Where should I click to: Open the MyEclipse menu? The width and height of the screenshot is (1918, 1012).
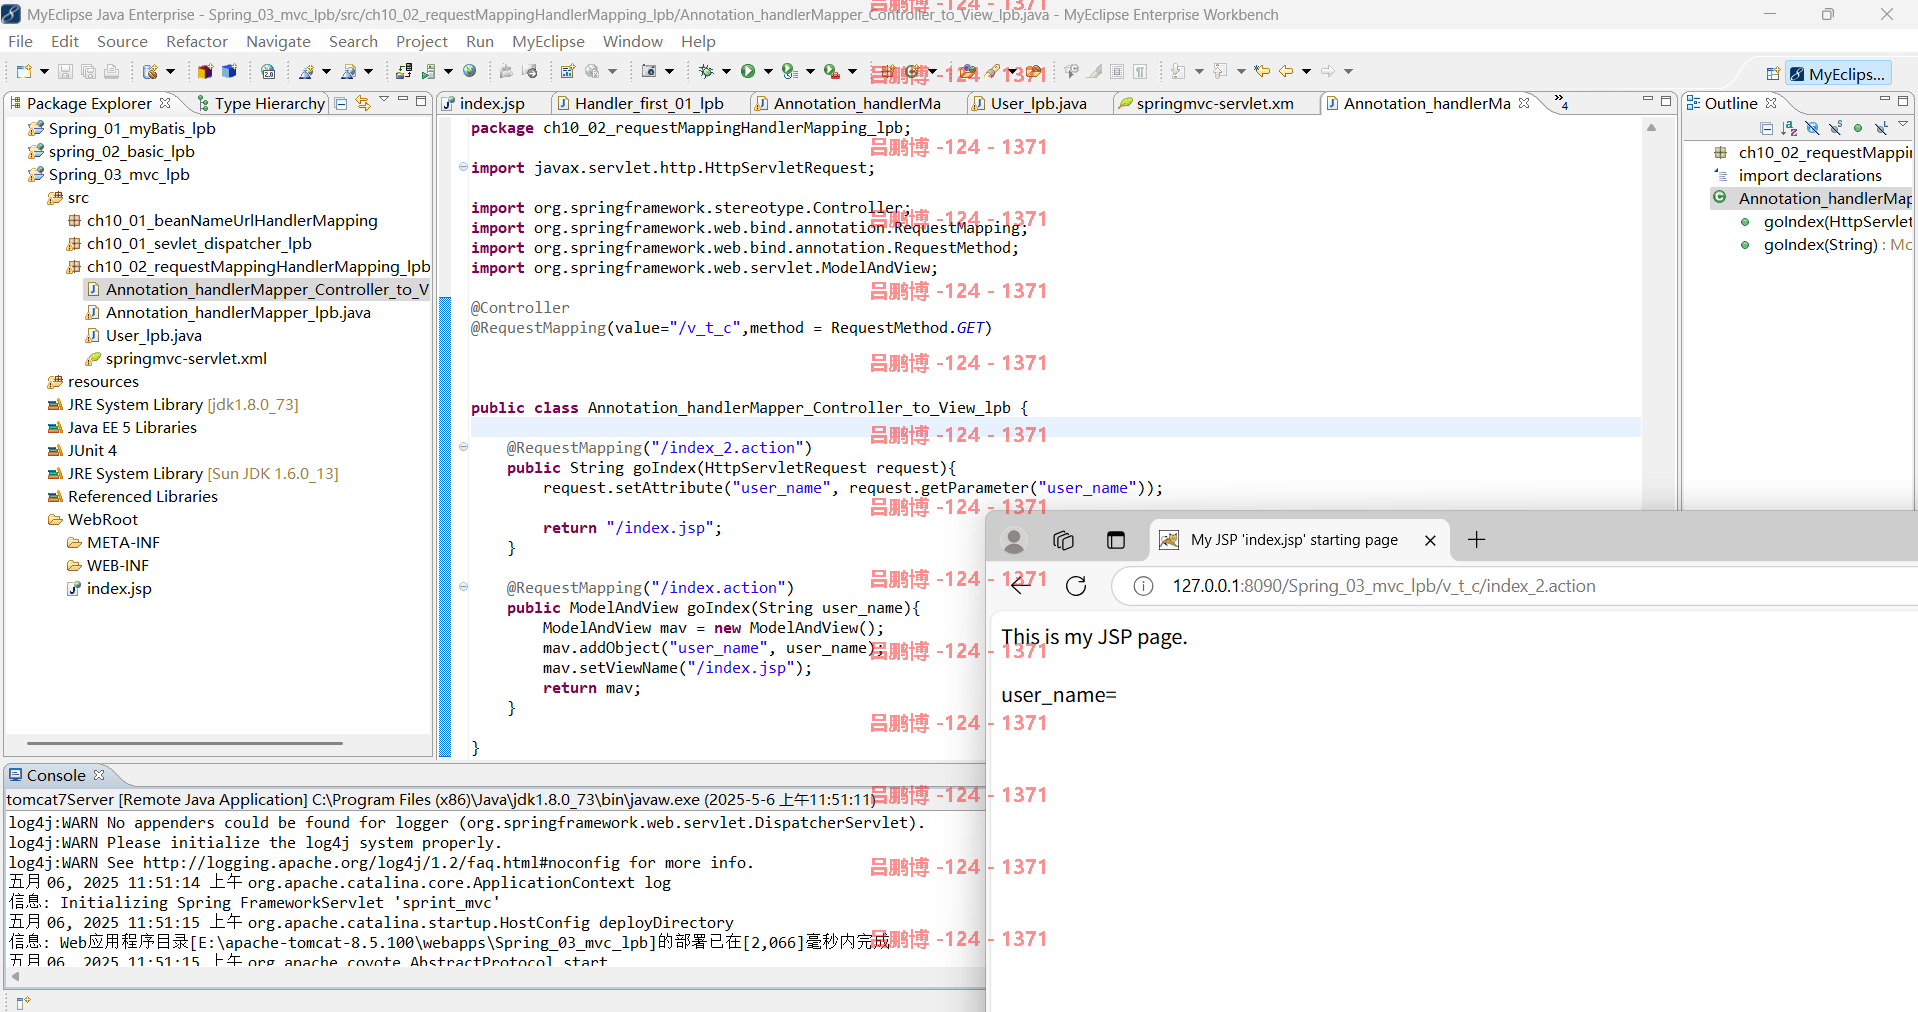[x=548, y=41]
